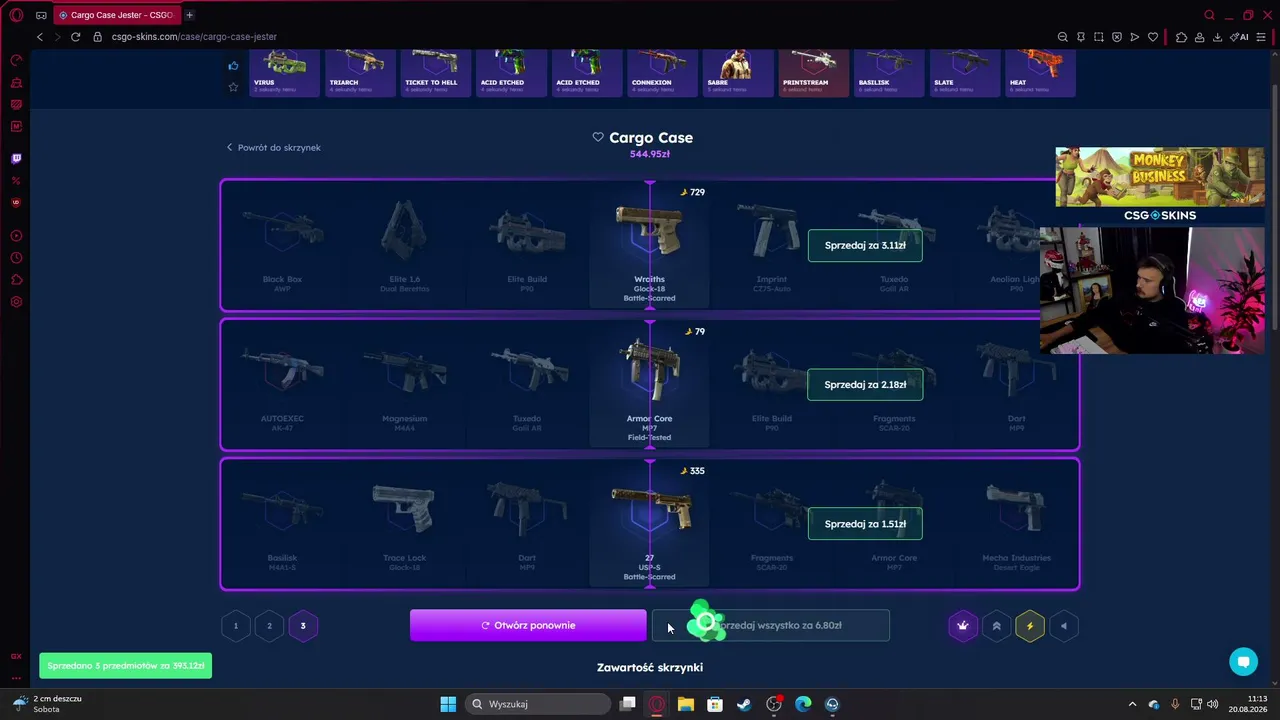Open the weather widget showing deszczu
Image resolution: width=1280 pixels, height=720 pixels.
pos(48,704)
